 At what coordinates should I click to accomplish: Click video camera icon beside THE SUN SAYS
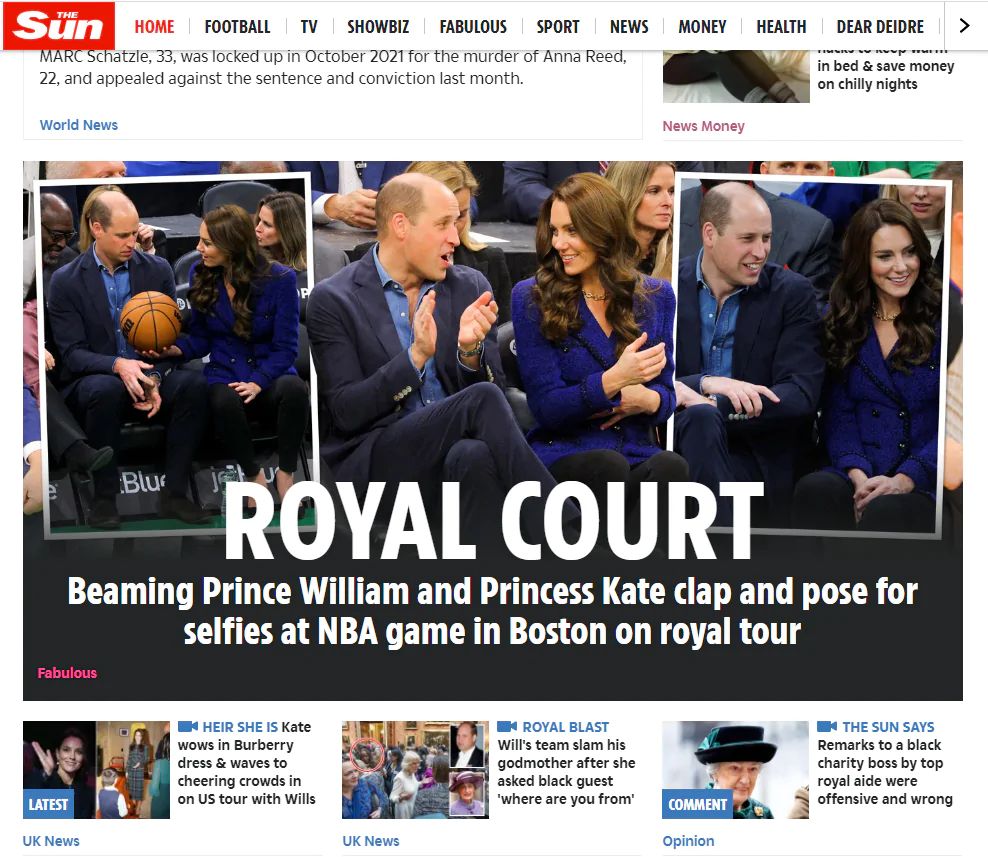point(827,727)
